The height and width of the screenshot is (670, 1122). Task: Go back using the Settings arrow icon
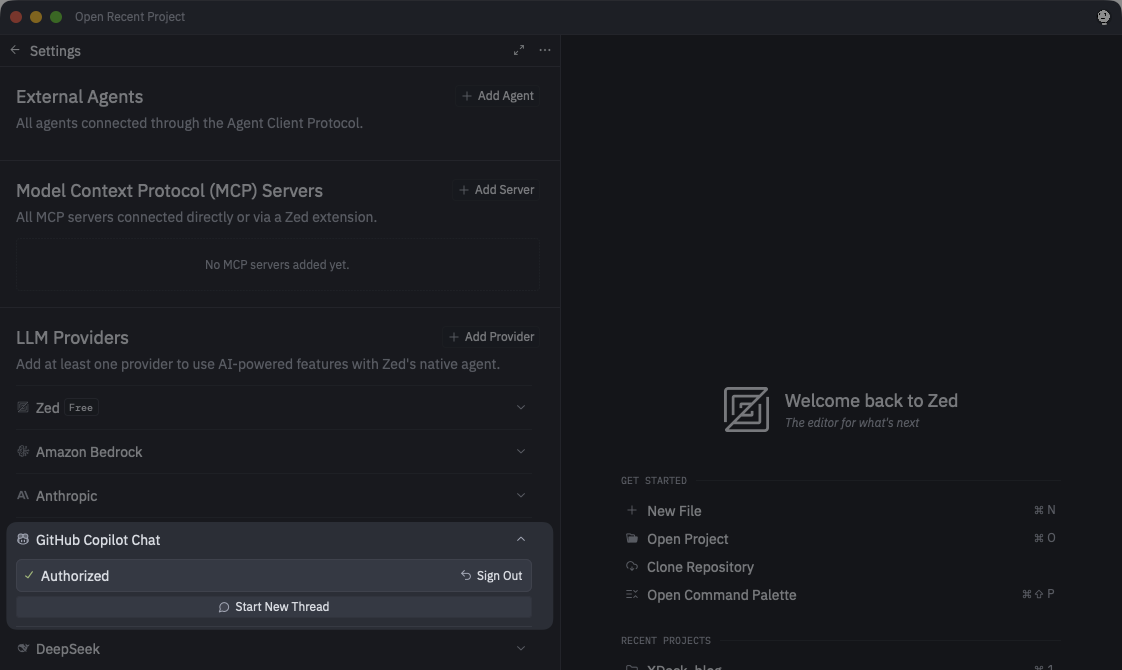pos(15,50)
